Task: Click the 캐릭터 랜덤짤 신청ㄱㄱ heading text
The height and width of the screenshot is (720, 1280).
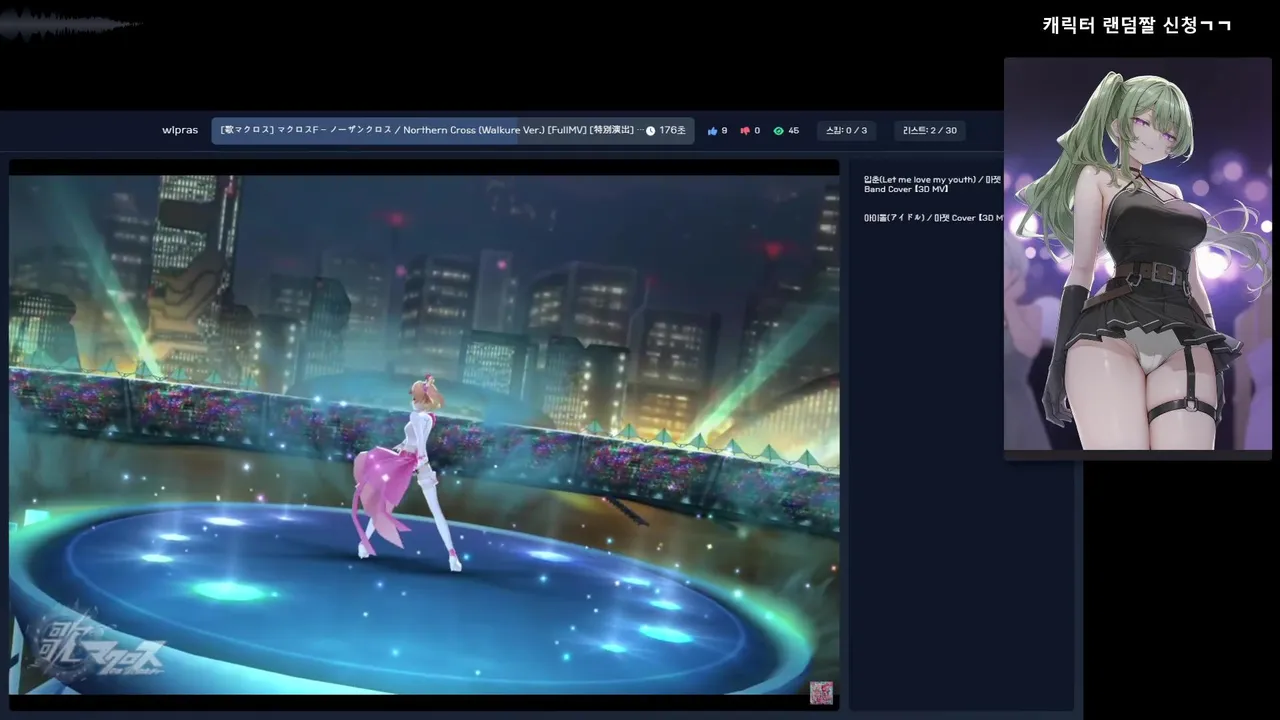Action: (1136, 25)
